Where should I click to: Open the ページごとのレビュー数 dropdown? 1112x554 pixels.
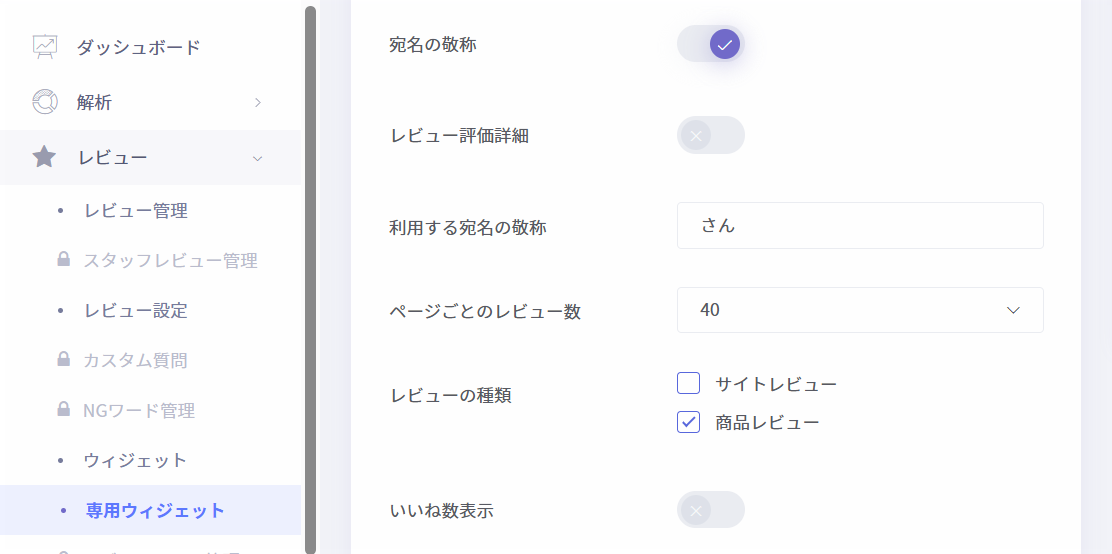(x=860, y=310)
